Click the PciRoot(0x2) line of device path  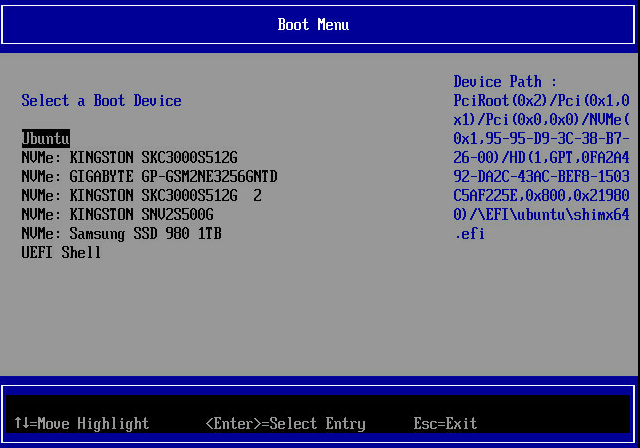pyautogui.click(x=541, y=101)
